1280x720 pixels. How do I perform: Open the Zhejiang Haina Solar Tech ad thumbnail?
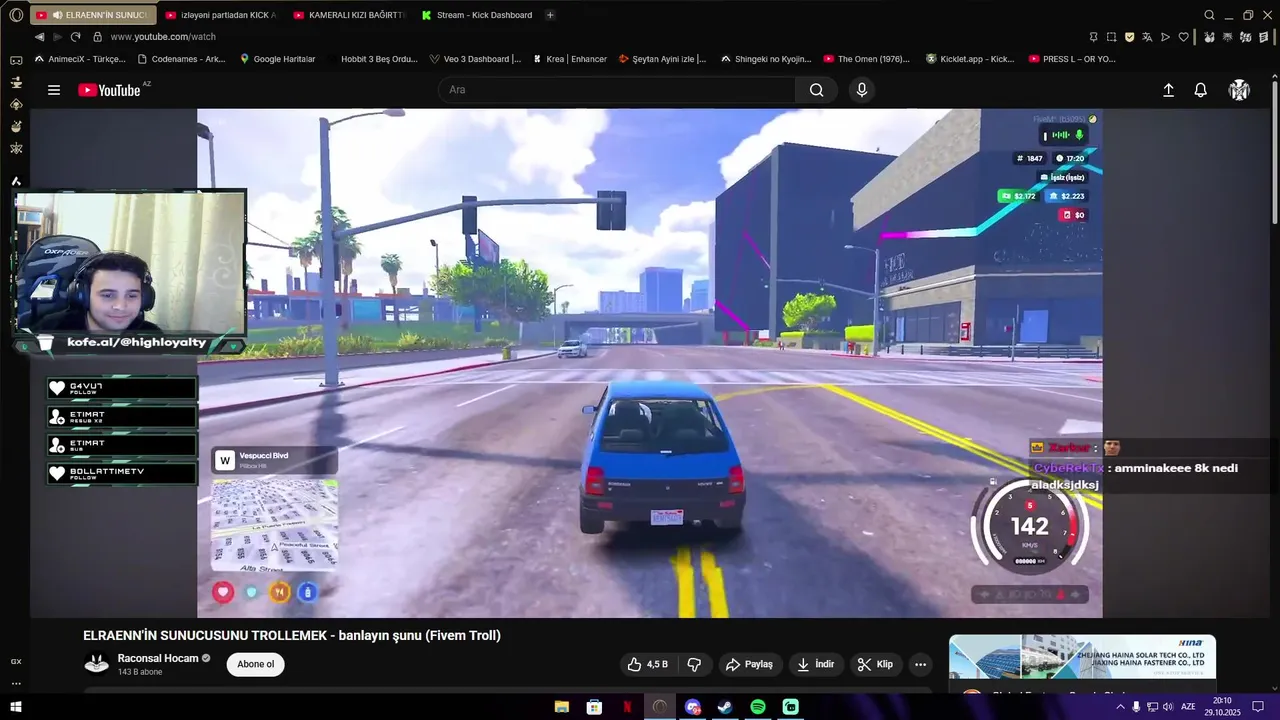pyautogui.click(x=1082, y=656)
